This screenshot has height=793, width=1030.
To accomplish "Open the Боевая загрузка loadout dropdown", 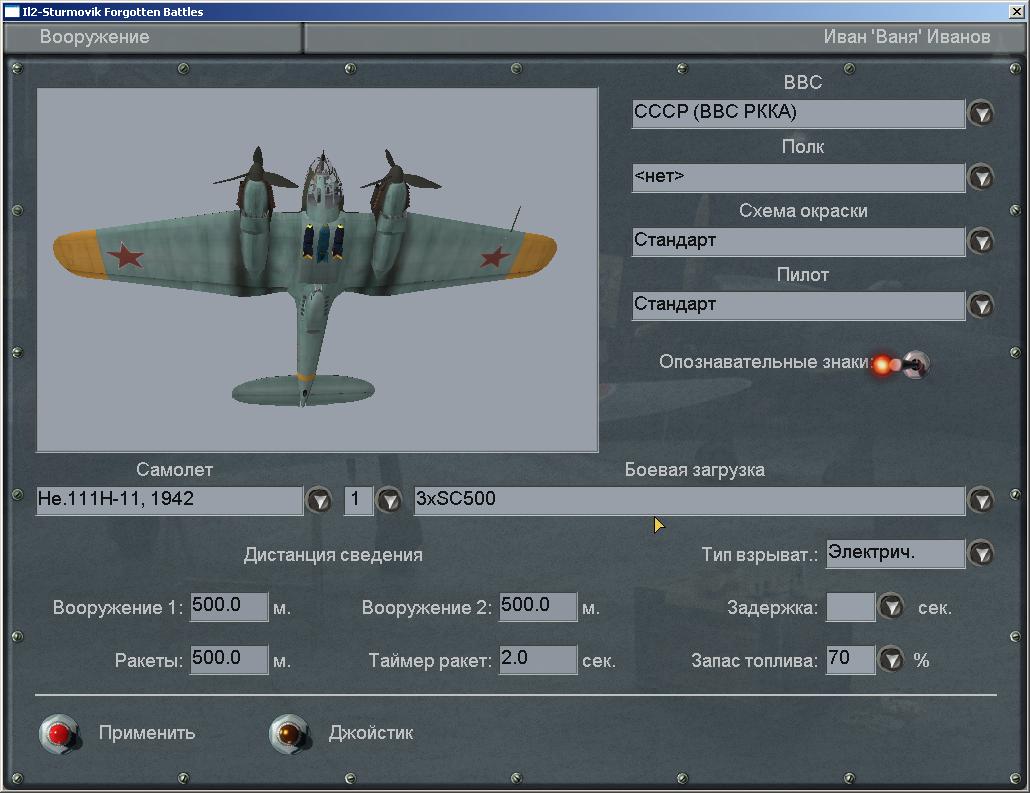I will (x=981, y=500).
